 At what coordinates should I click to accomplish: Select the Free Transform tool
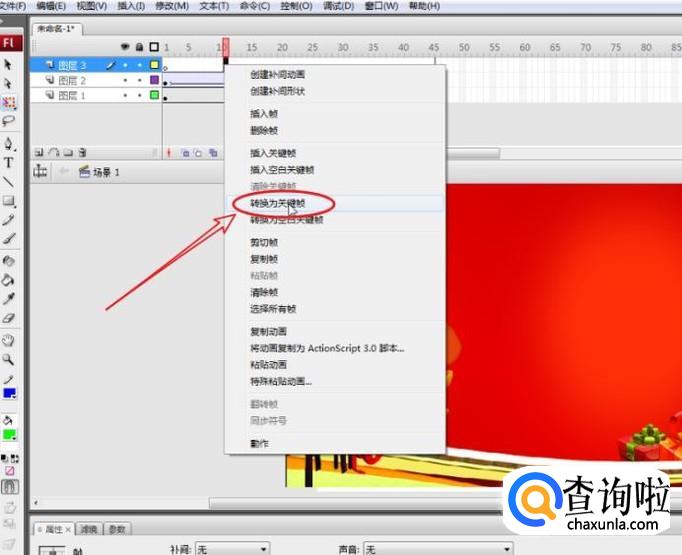coord(9,102)
